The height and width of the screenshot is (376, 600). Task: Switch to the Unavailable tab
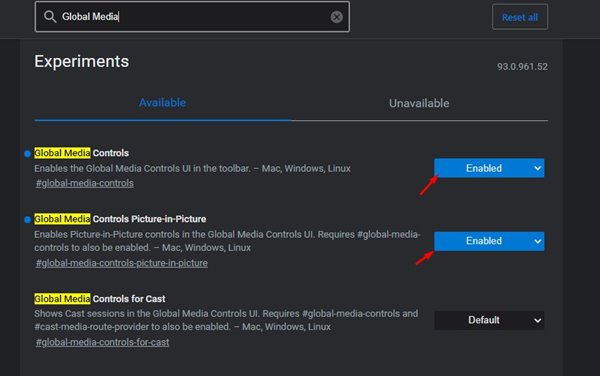(419, 103)
